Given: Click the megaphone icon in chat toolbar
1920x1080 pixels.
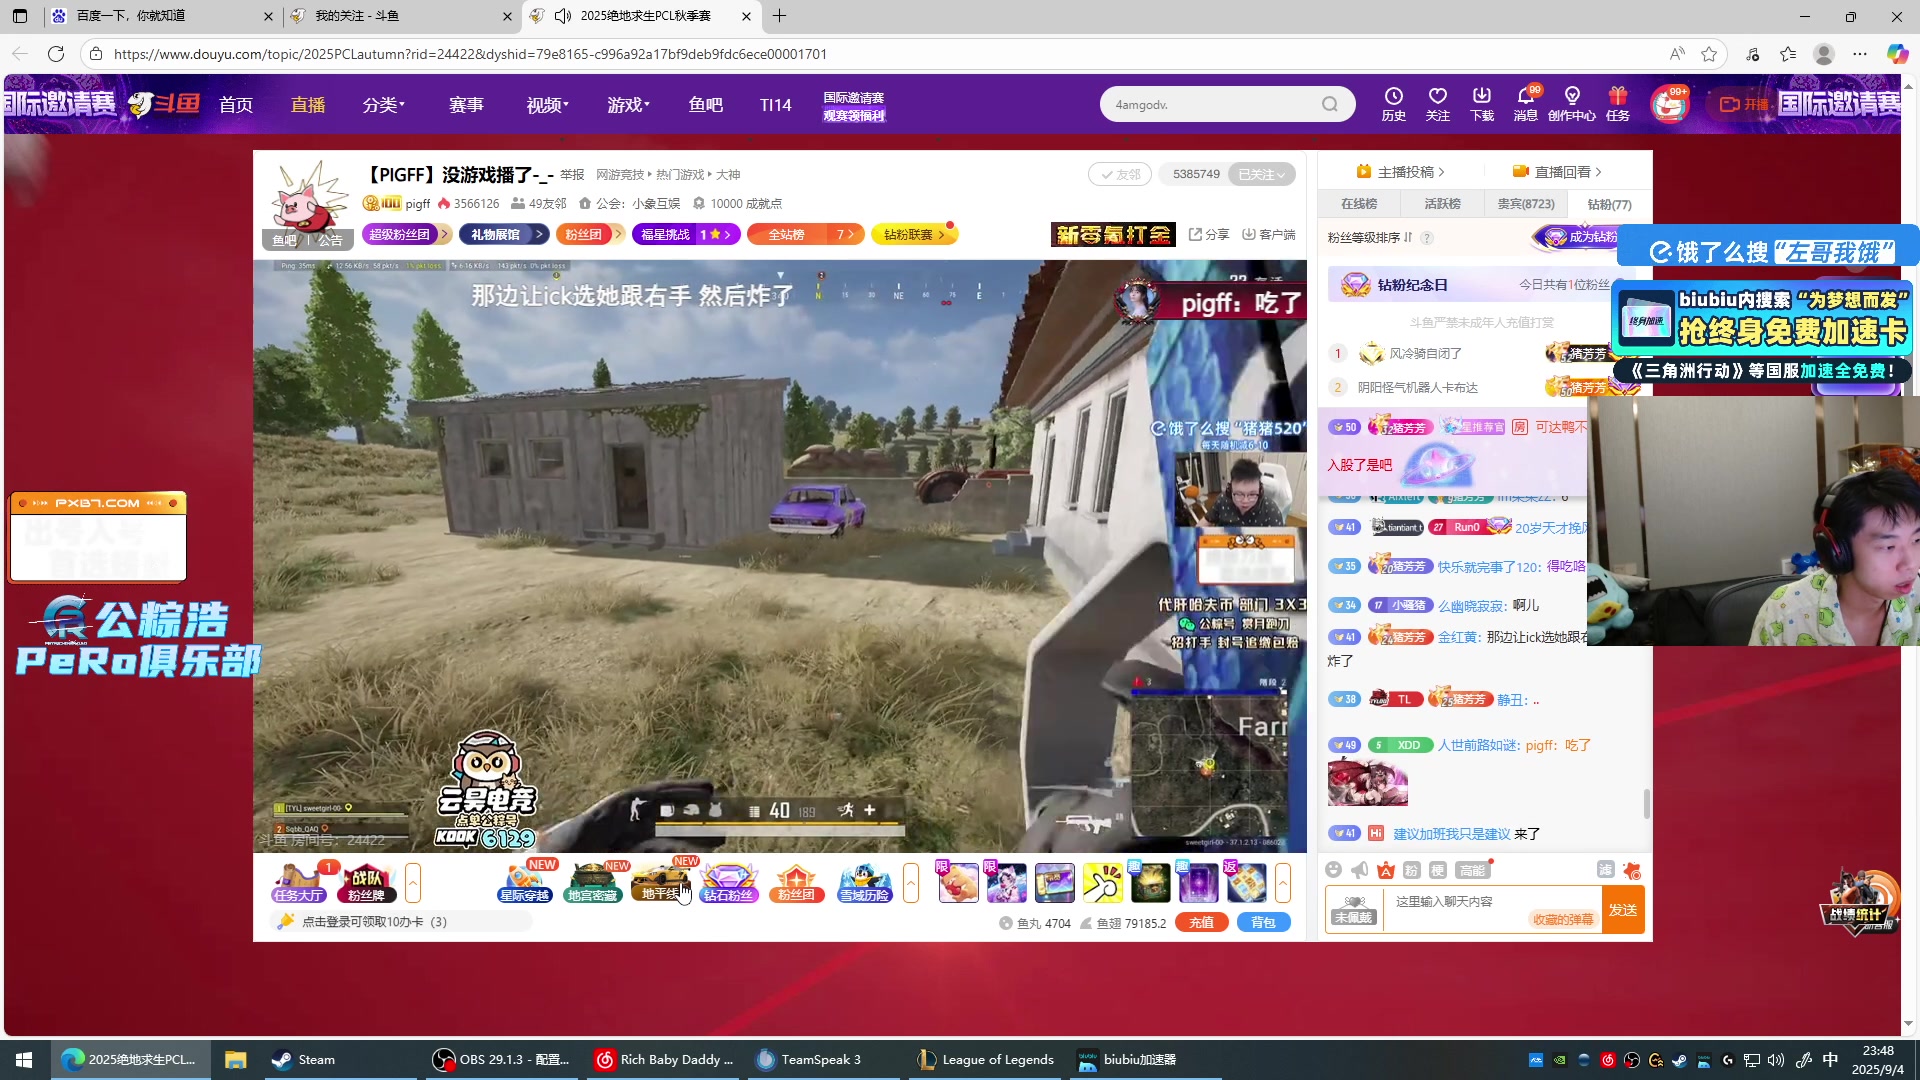Looking at the screenshot, I should (x=1359, y=870).
